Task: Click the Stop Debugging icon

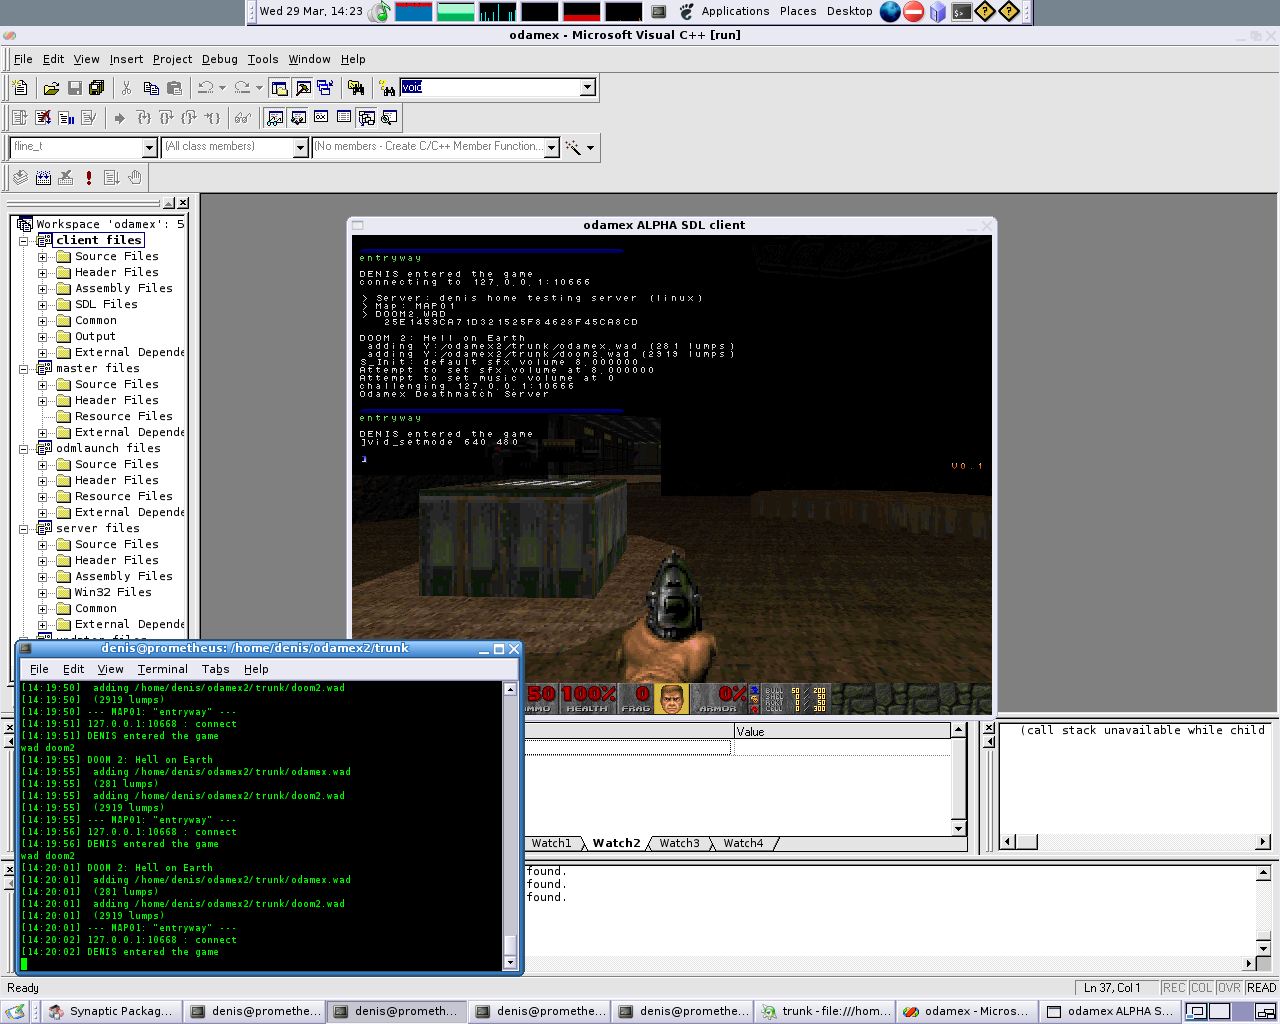Action: [x=43, y=118]
